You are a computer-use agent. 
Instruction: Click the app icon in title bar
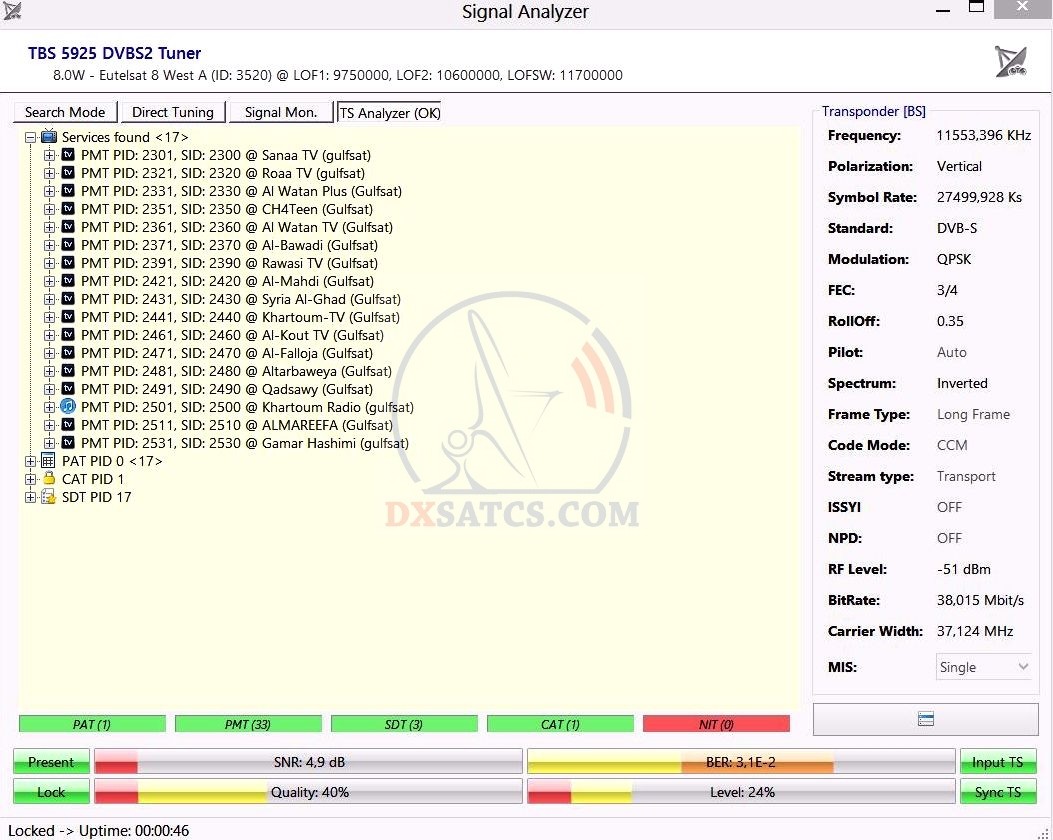pos(12,11)
